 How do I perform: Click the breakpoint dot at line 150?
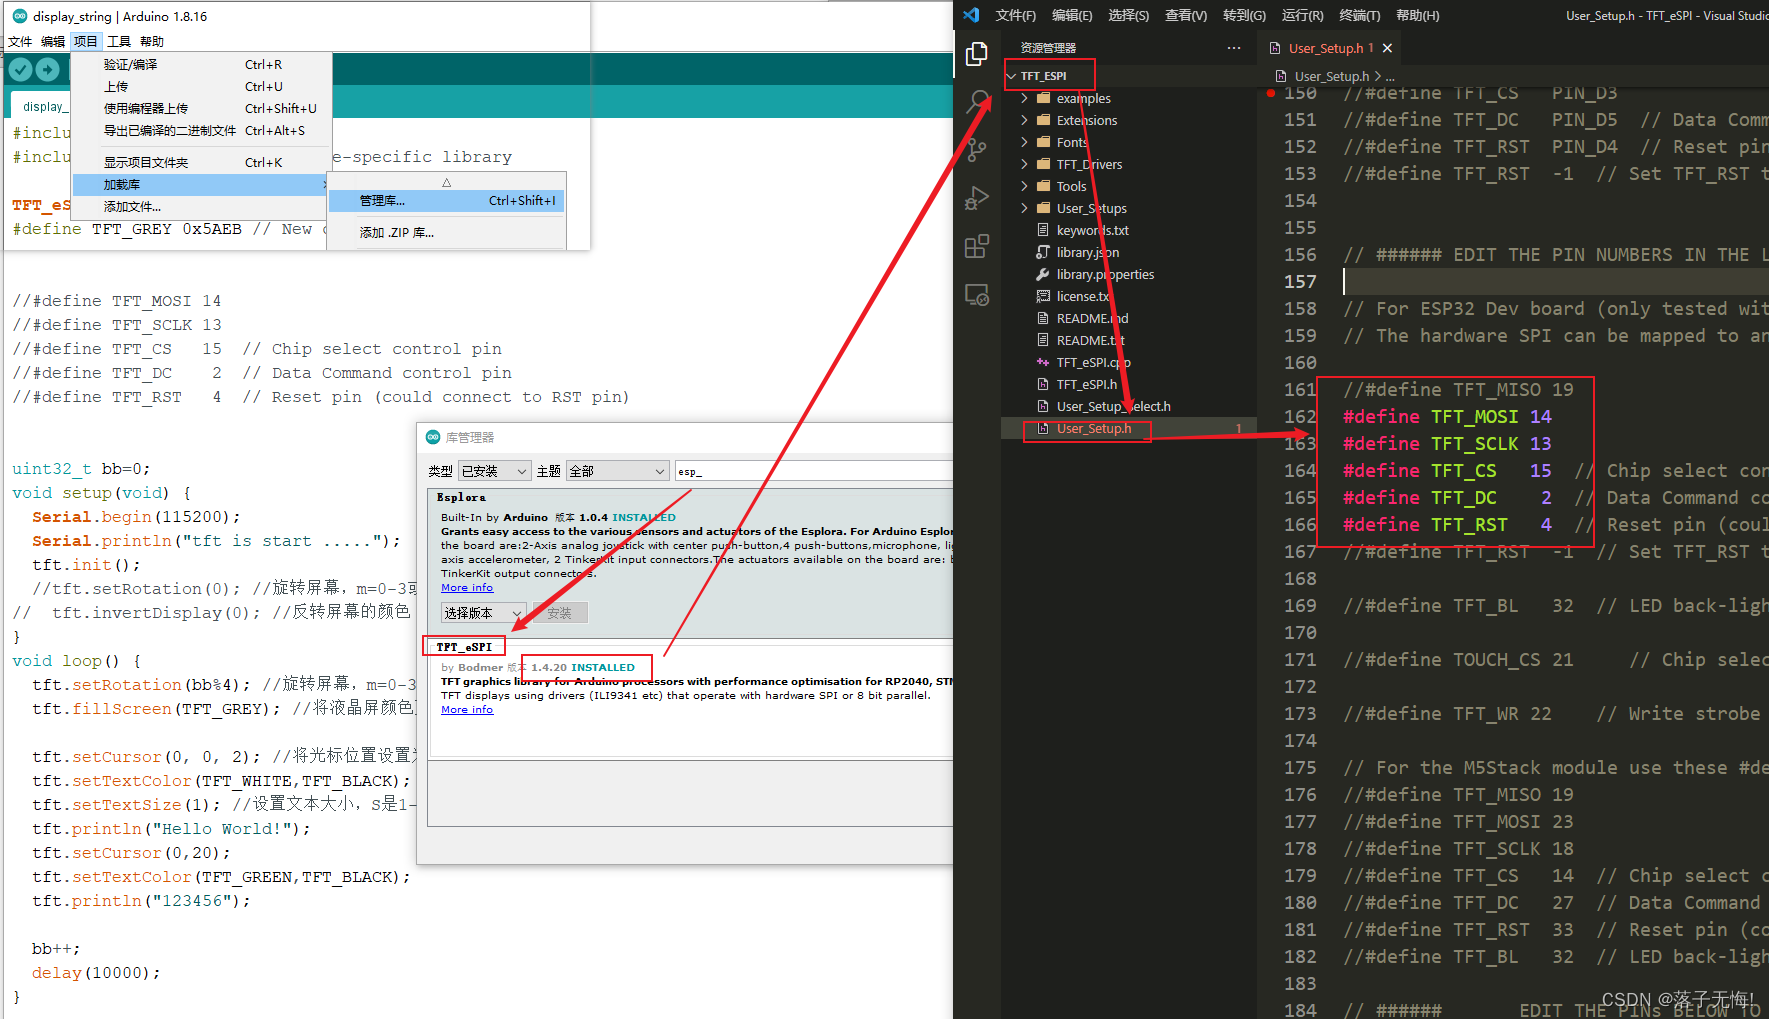pos(1271,93)
